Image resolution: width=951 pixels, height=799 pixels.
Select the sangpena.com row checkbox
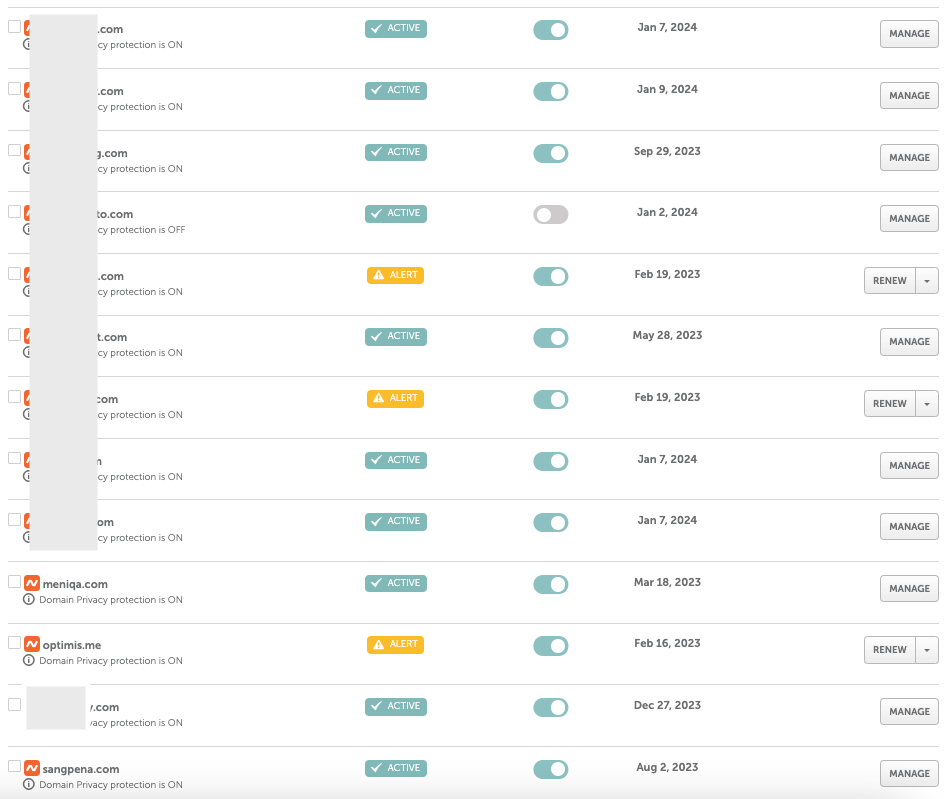click(14, 766)
